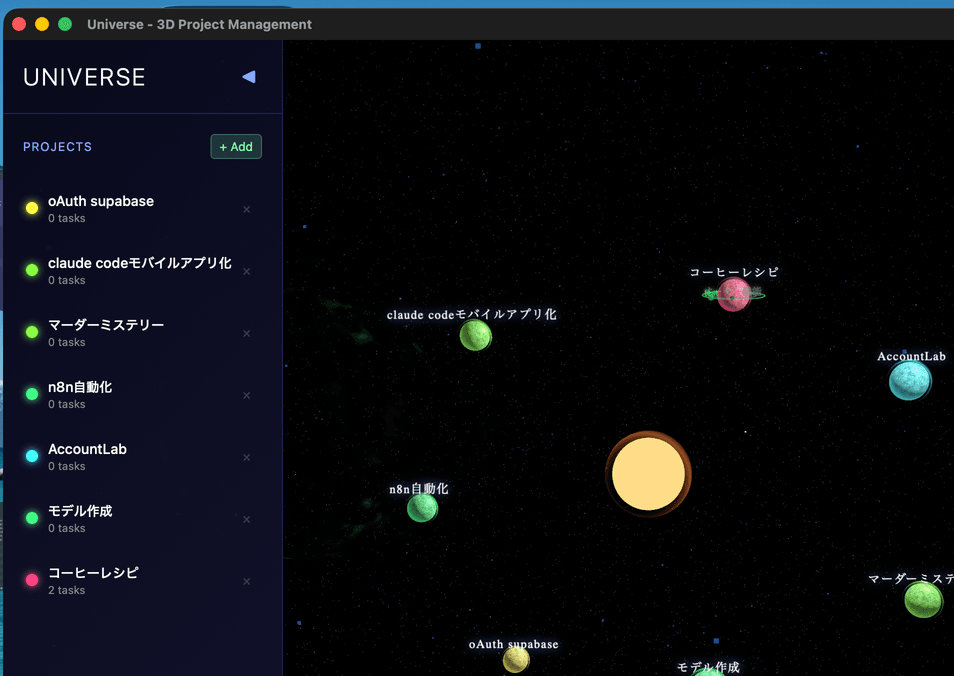Click the green planet icon beside claude codeモバイルアプリ化
This screenshot has width=954, height=676.
tap(30, 270)
